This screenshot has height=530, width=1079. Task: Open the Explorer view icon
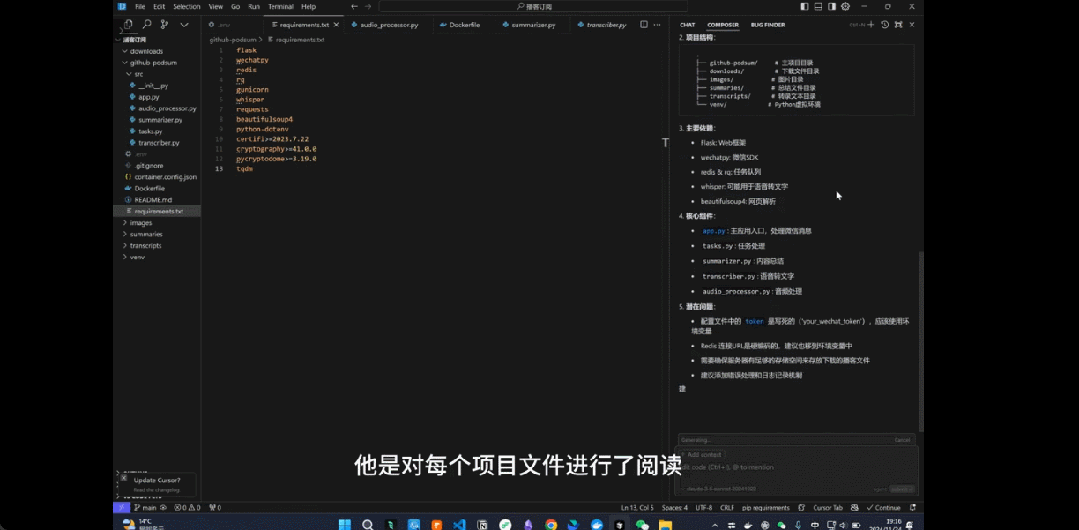coord(128,24)
